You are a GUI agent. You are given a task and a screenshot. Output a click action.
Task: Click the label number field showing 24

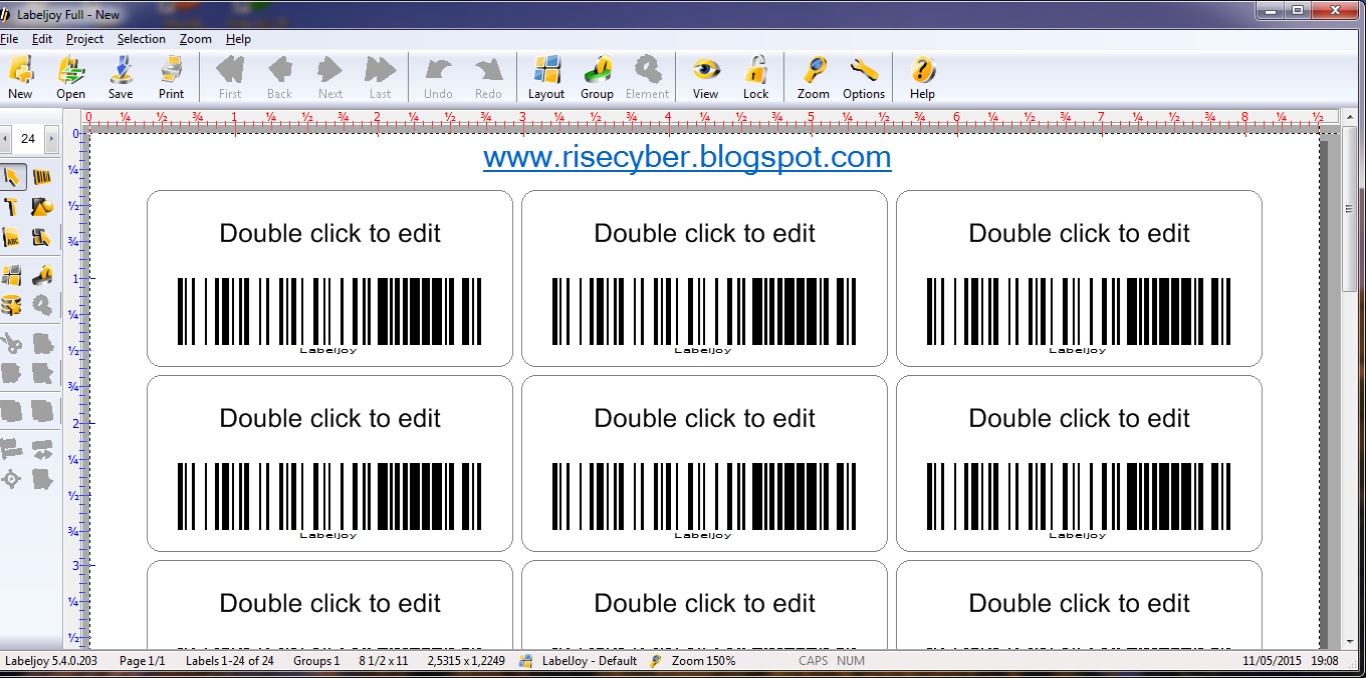(28, 139)
